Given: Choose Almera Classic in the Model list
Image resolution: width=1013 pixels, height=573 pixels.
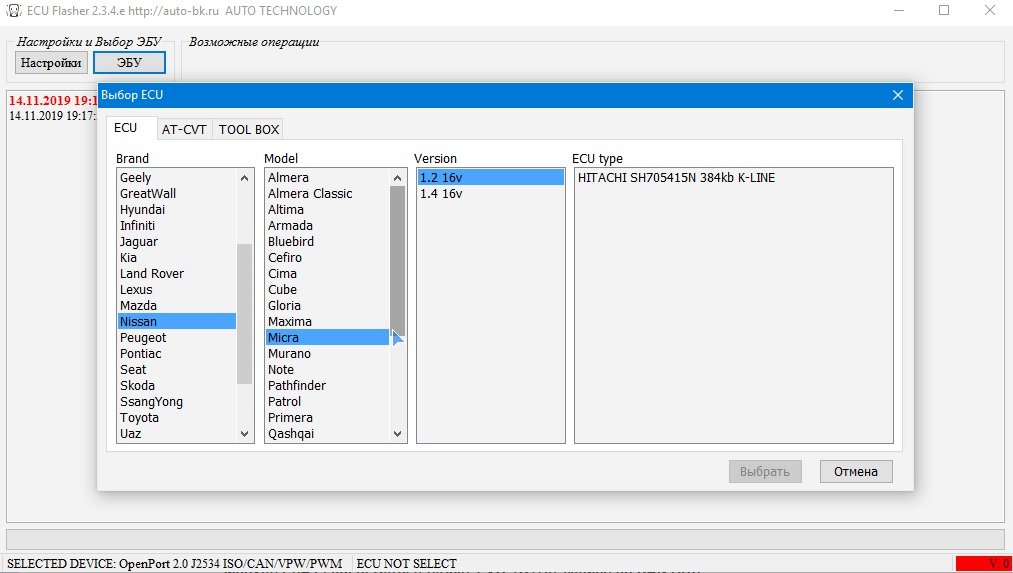Looking at the screenshot, I should pyautogui.click(x=328, y=194).
